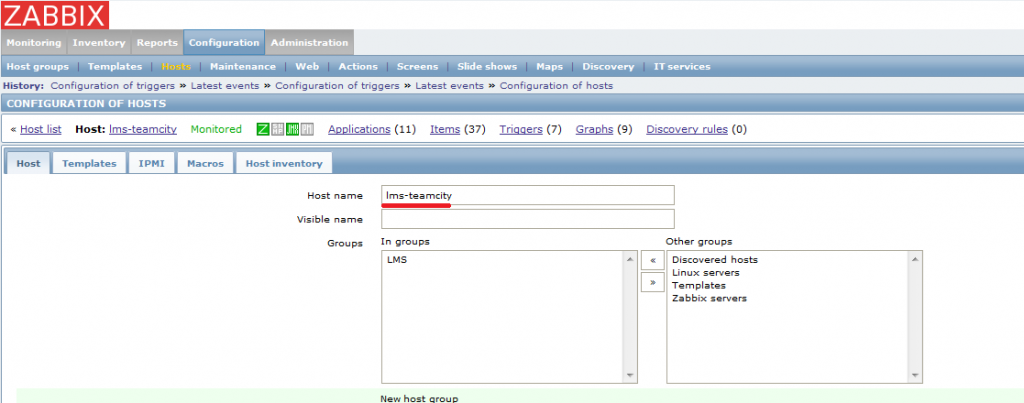Open the Web submenu
The image size is (1024, 403).
pos(307,67)
